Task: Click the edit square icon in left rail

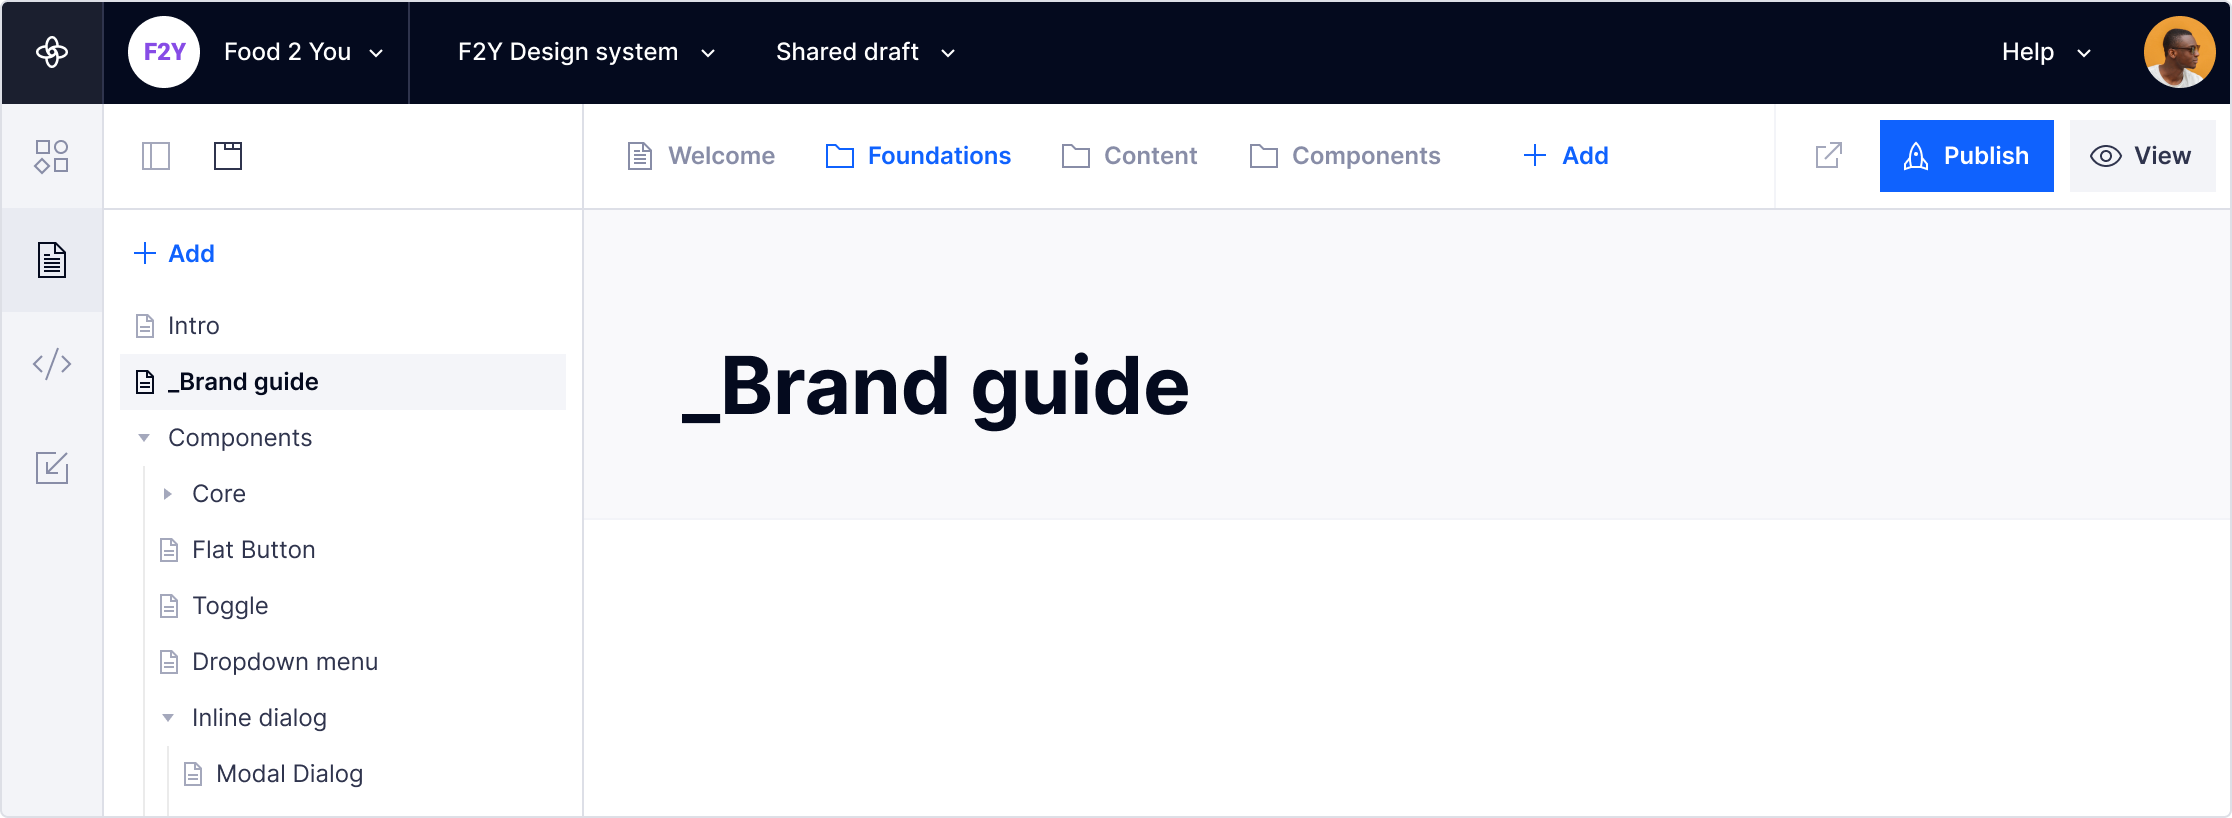Action: tap(52, 468)
